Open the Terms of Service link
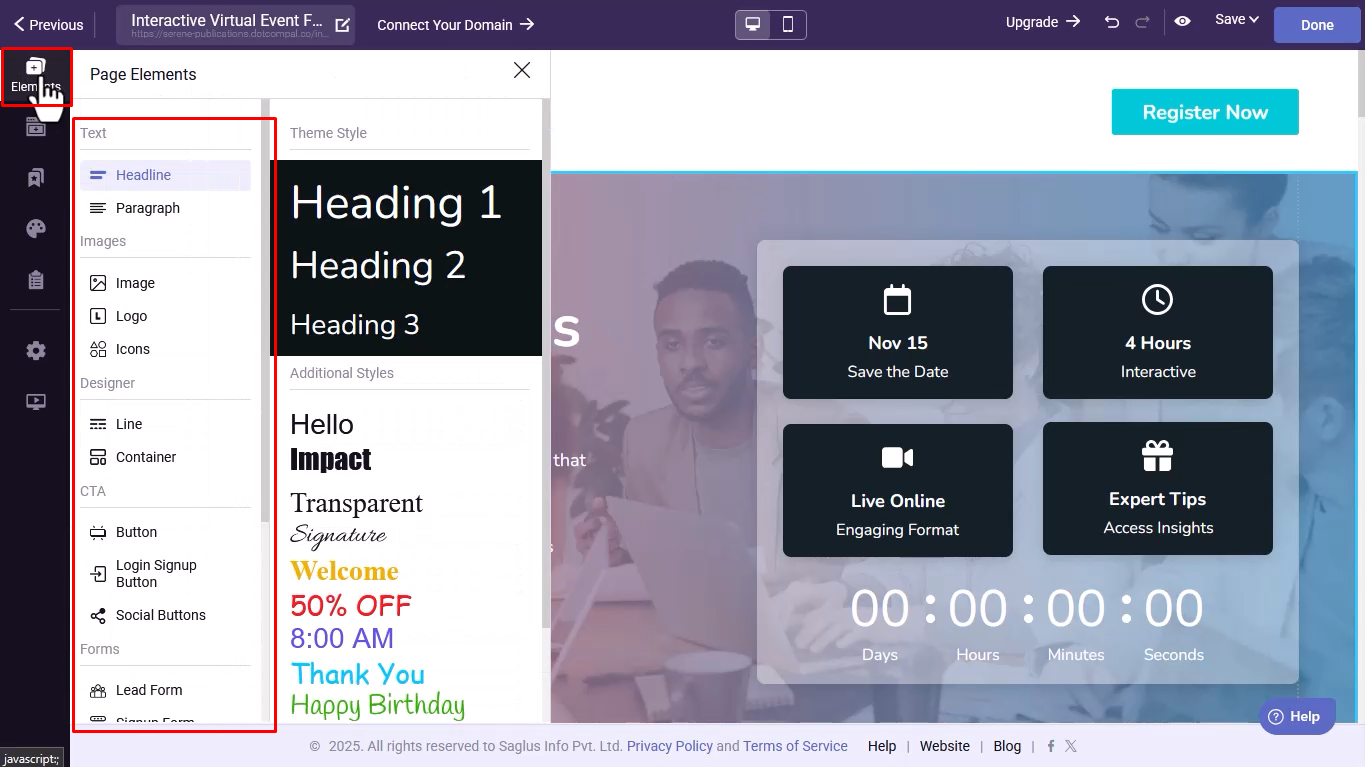The width and height of the screenshot is (1365, 767). 795,746
